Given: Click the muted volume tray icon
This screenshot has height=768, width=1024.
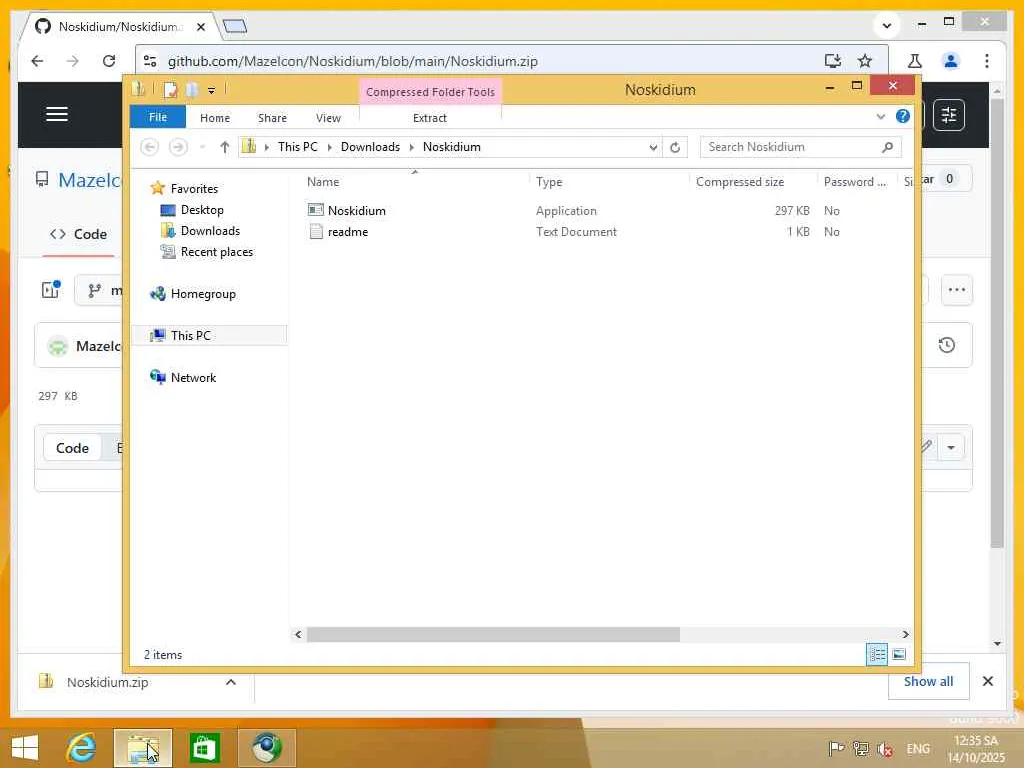Looking at the screenshot, I should [x=884, y=749].
